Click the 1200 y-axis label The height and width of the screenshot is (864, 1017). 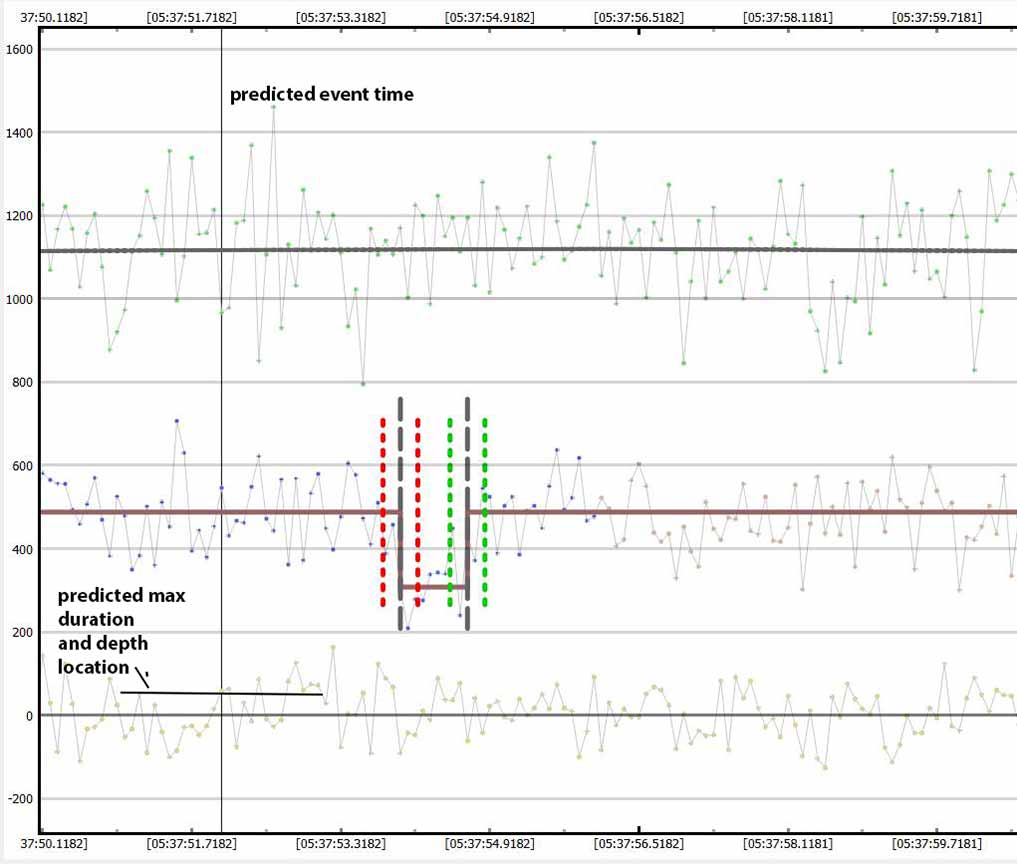pos(19,216)
